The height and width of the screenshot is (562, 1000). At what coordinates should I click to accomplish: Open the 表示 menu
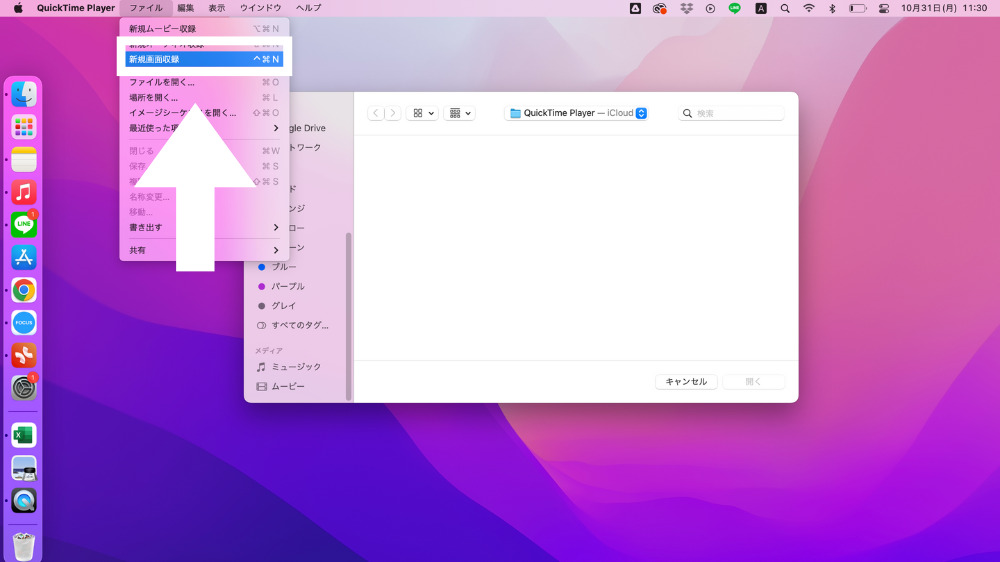pos(217,8)
